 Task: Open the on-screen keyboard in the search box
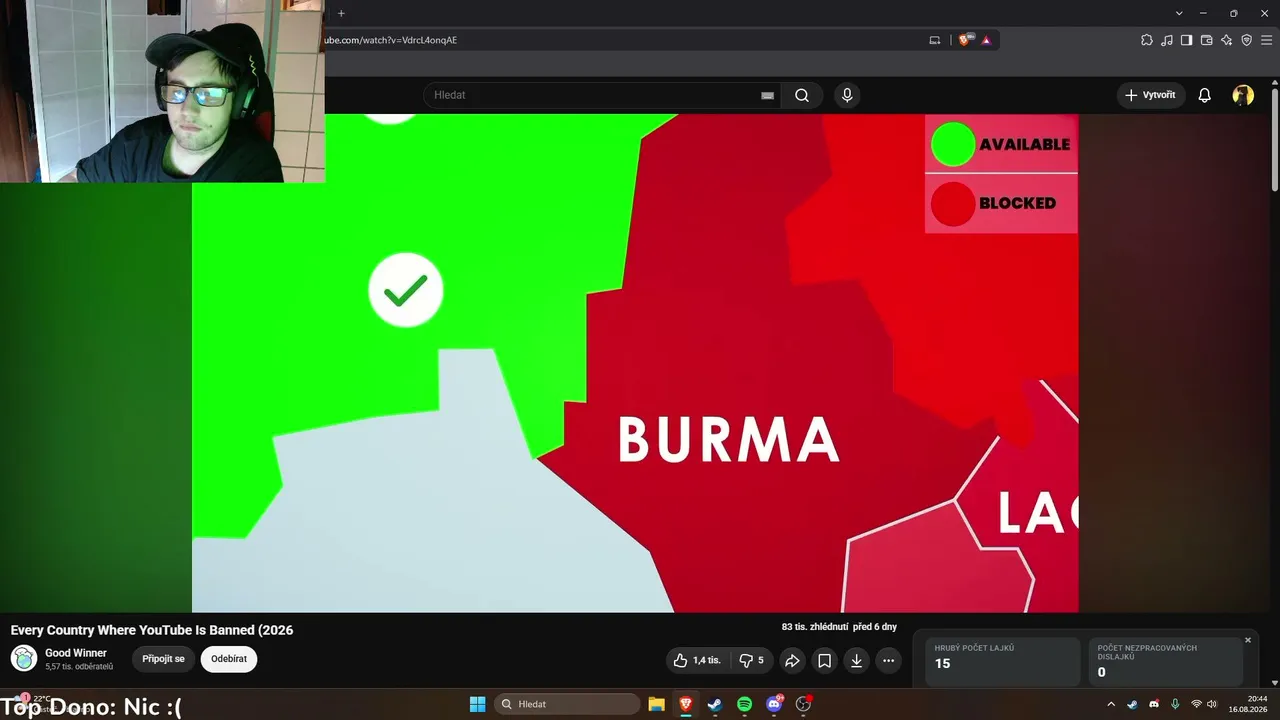767,95
